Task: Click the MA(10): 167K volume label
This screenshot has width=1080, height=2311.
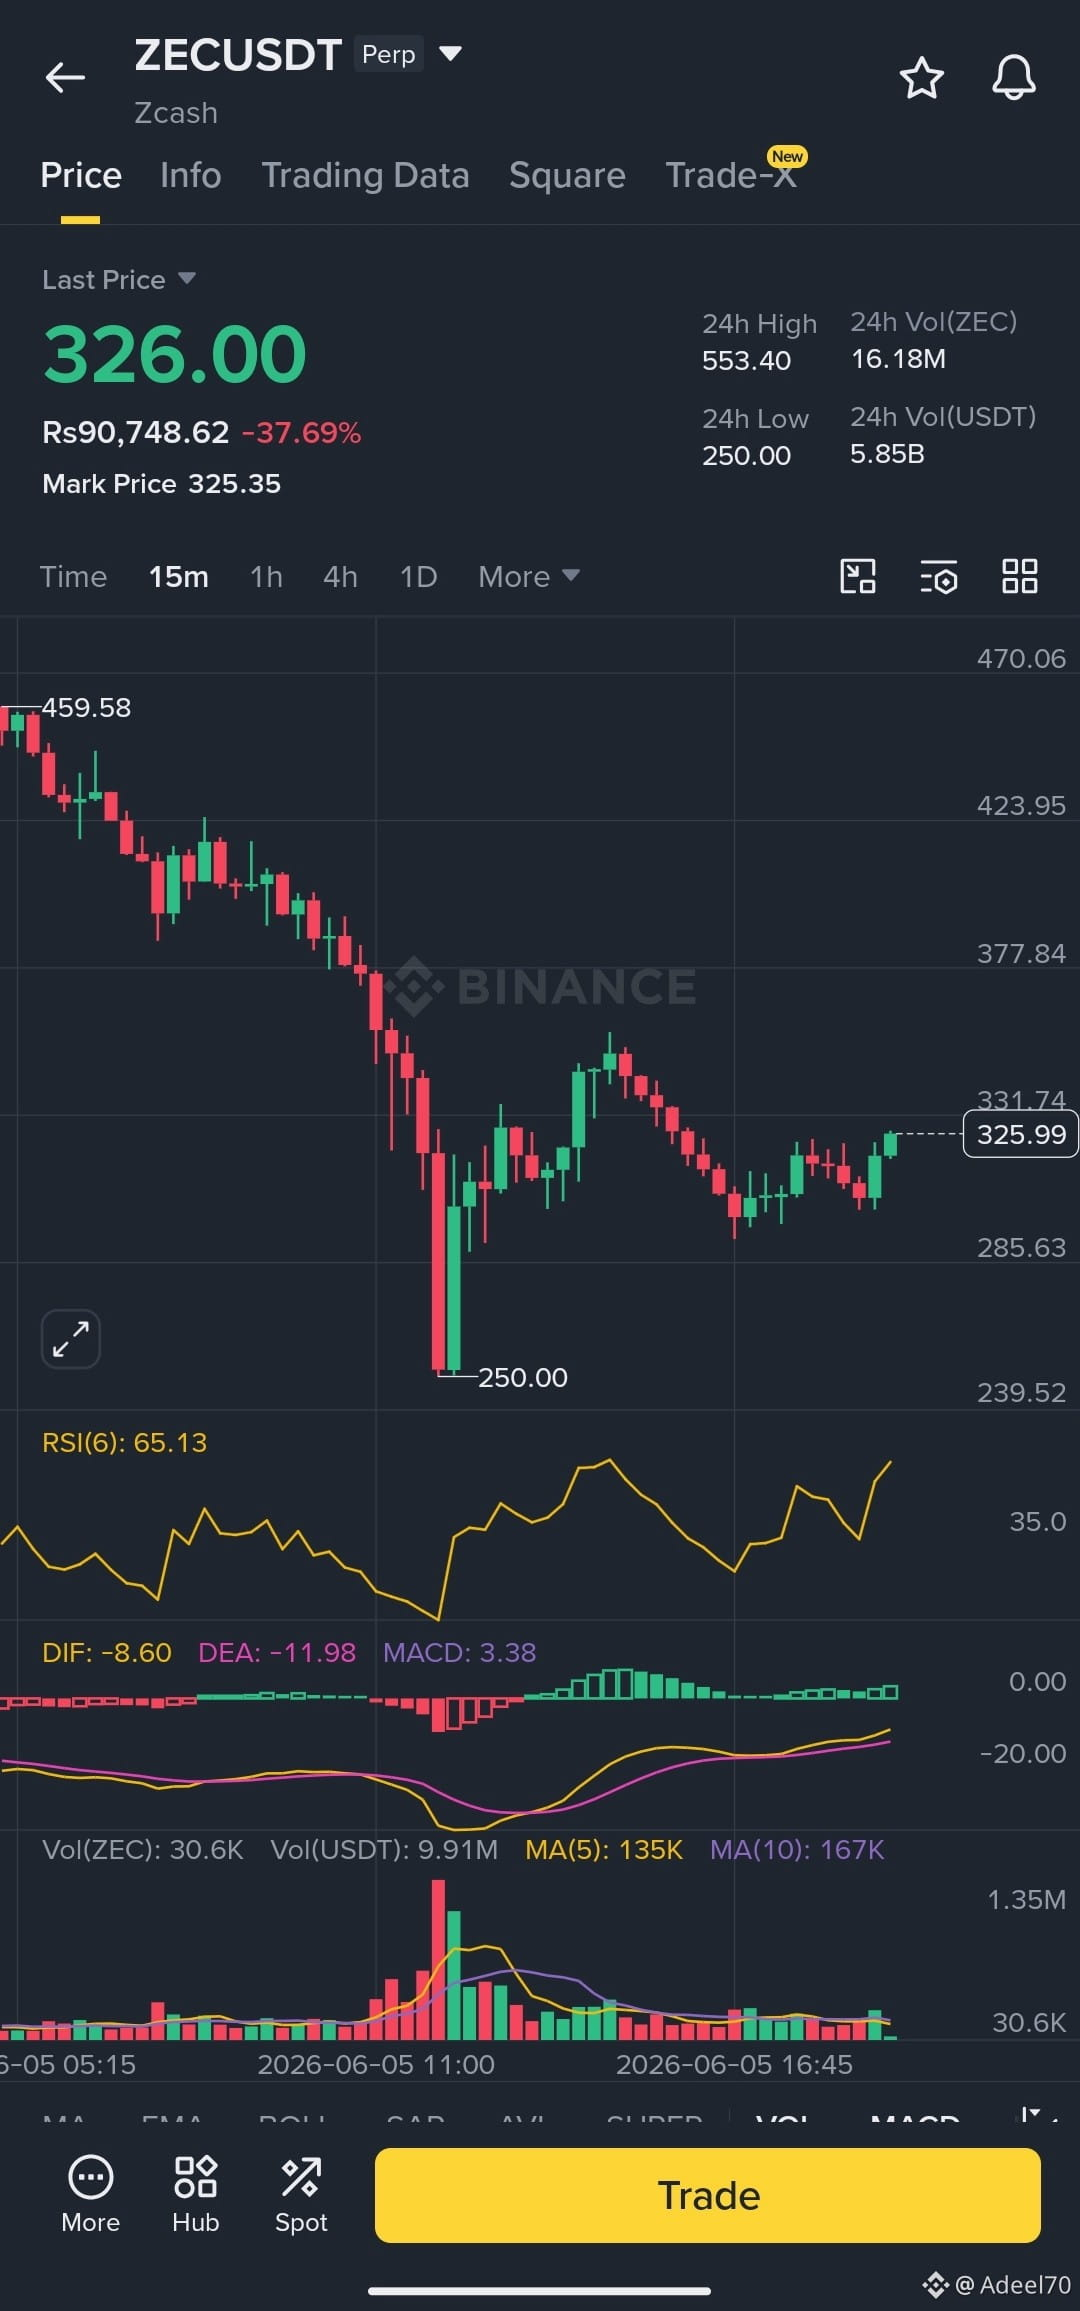Action: tap(797, 1849)
